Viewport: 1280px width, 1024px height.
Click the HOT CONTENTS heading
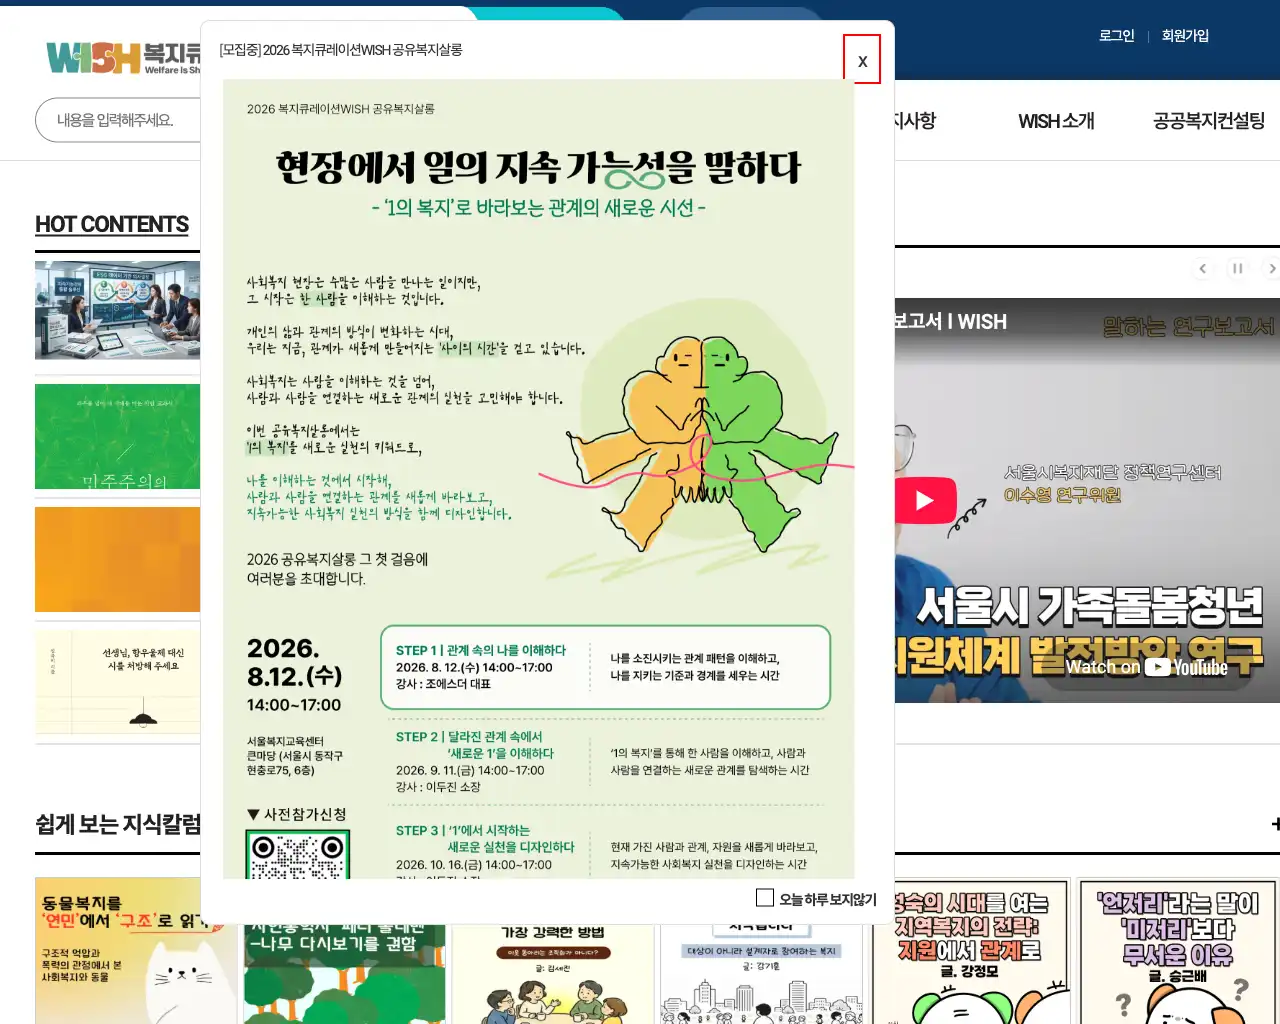112,224
